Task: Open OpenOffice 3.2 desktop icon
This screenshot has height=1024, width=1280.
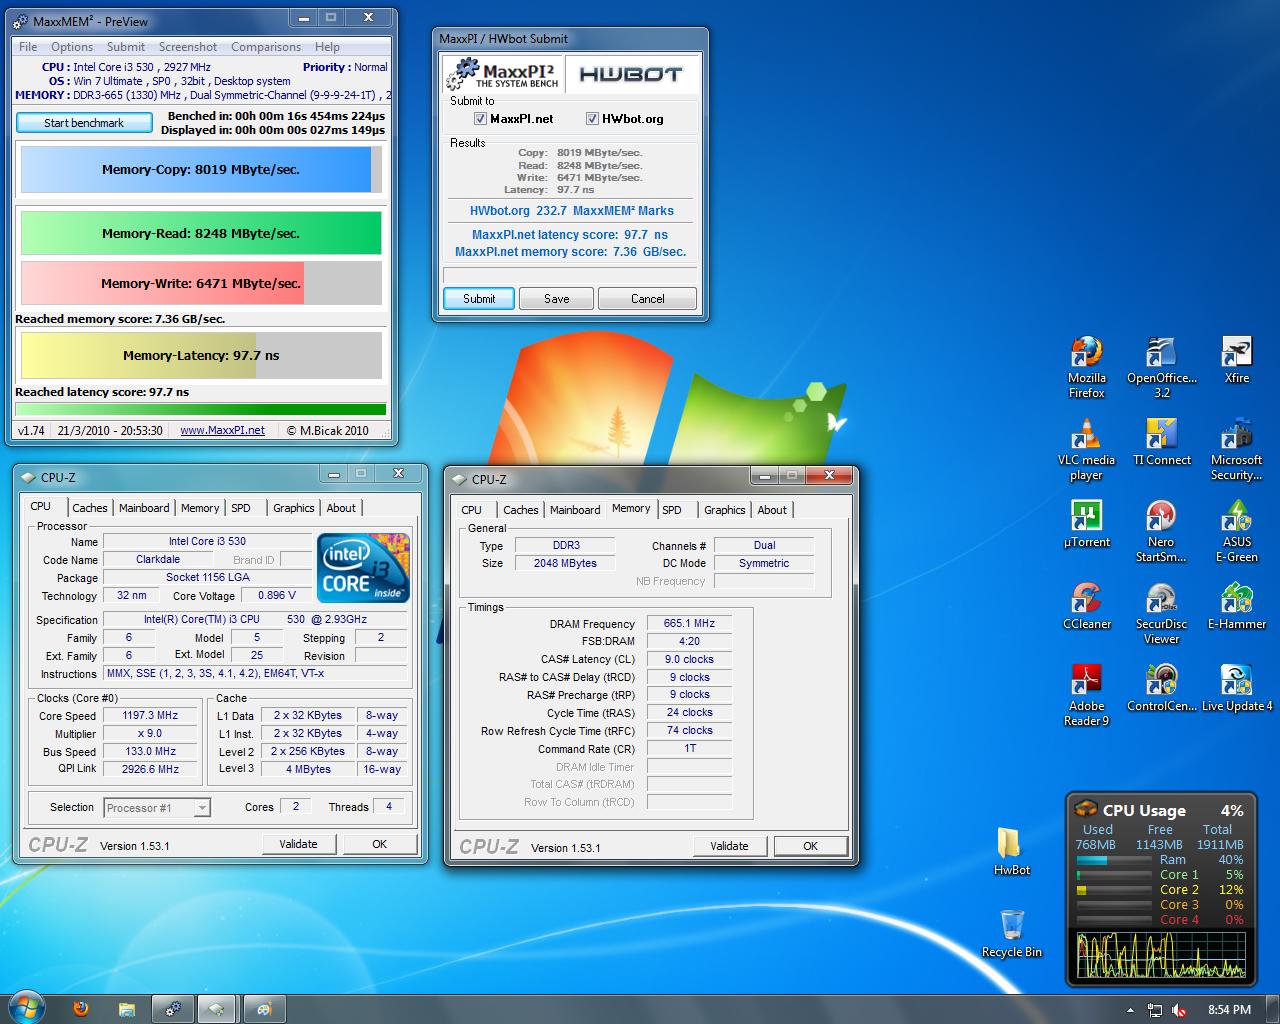Action: pos(1161,366)
